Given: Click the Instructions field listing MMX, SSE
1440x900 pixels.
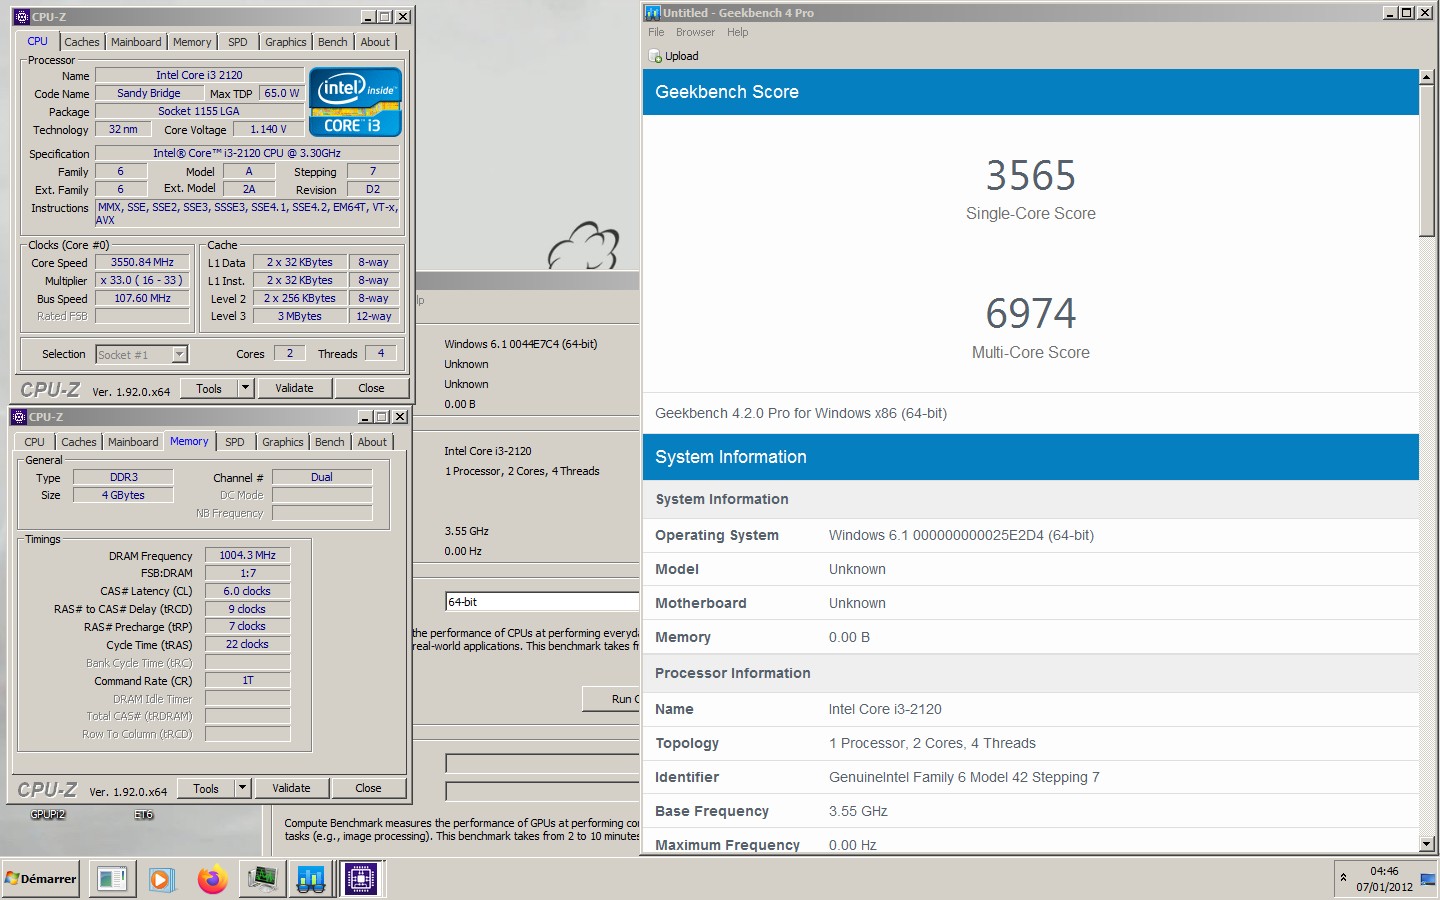Looking at the screenshot, I should pyautogui.click(x=247, y=213).
